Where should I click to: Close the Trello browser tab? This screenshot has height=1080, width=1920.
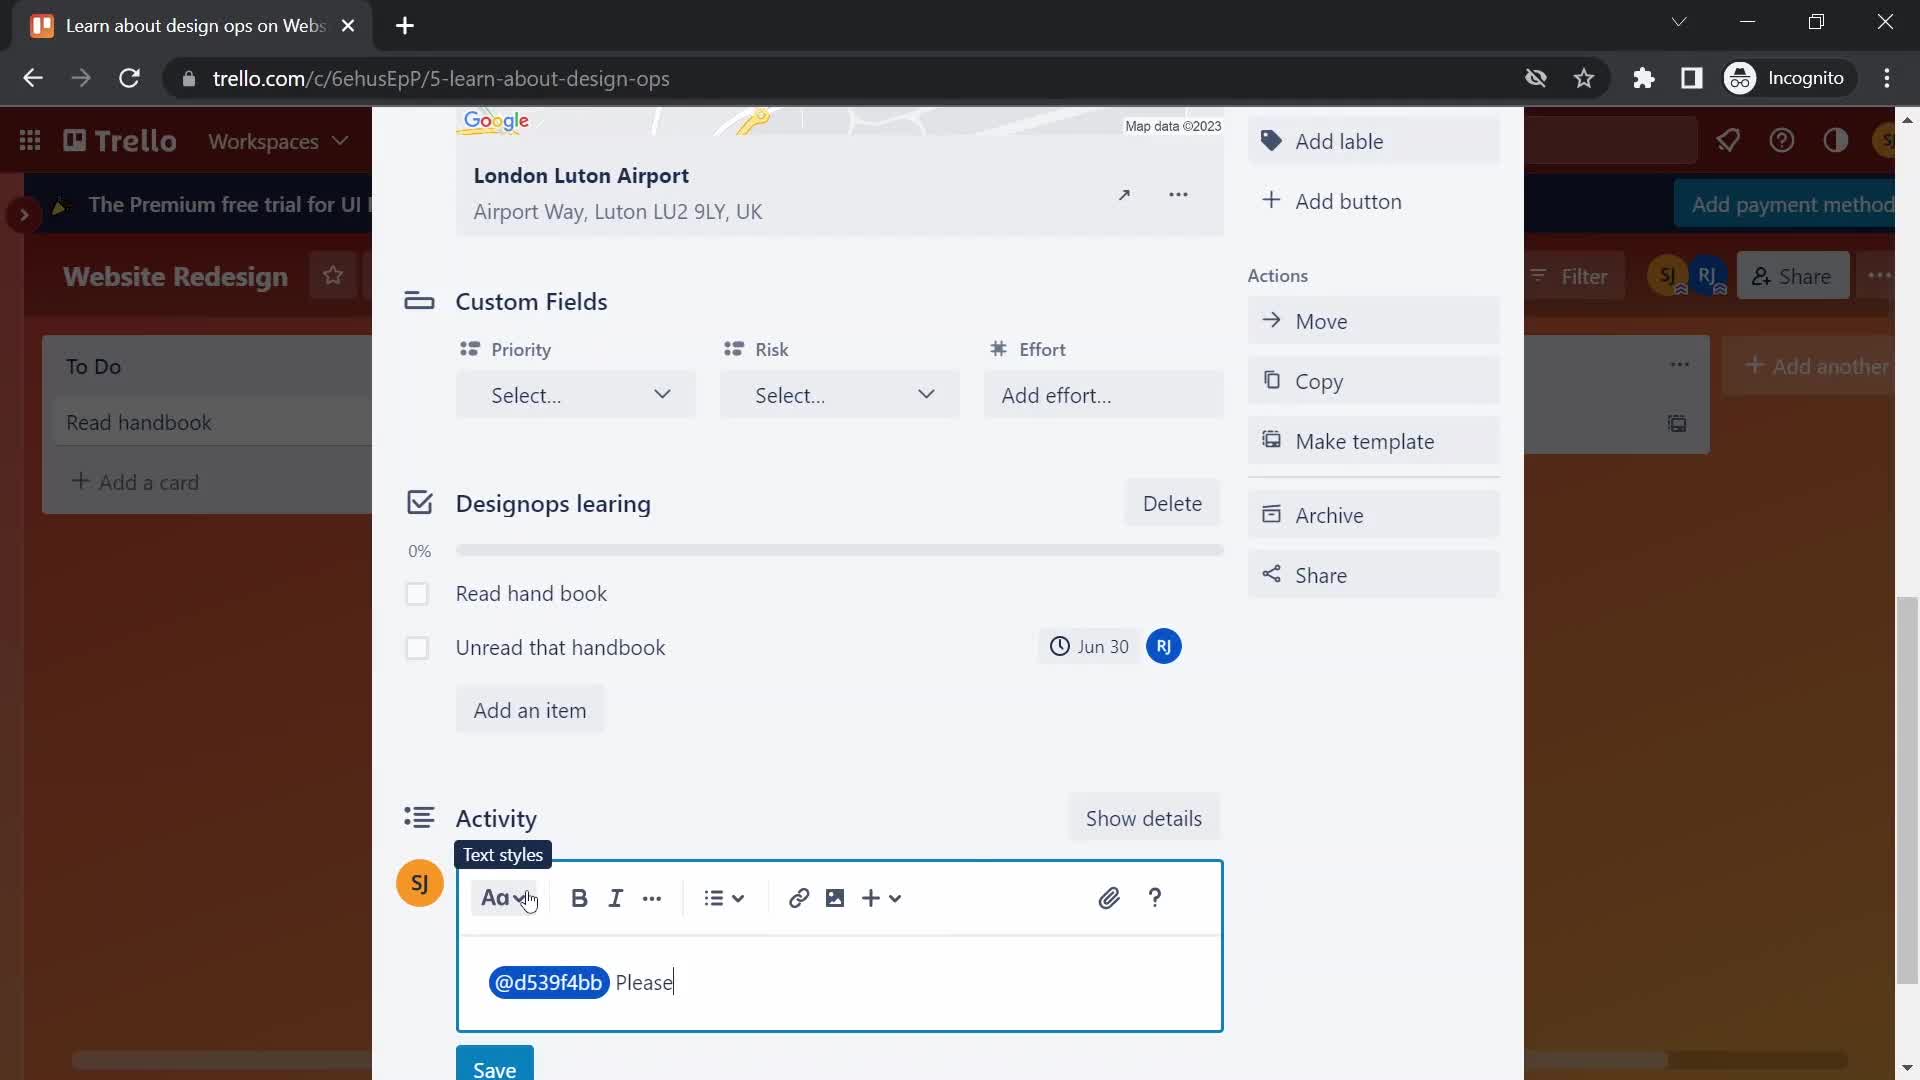pyautogui.click(x=348, y=26)
